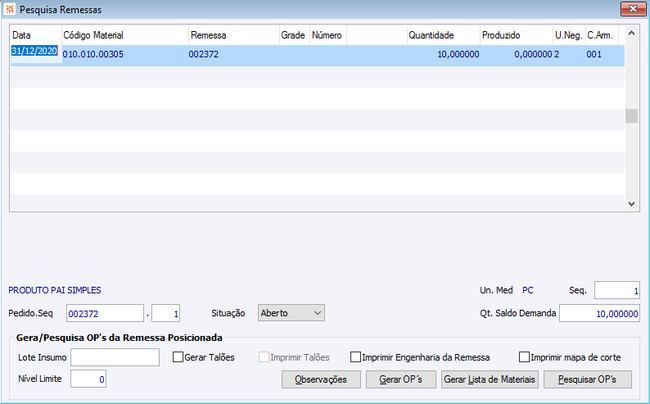The height and width of the screenshot is (404, 650).
Task: Click the Pesquisar OP's button
Action: [587, 379]
